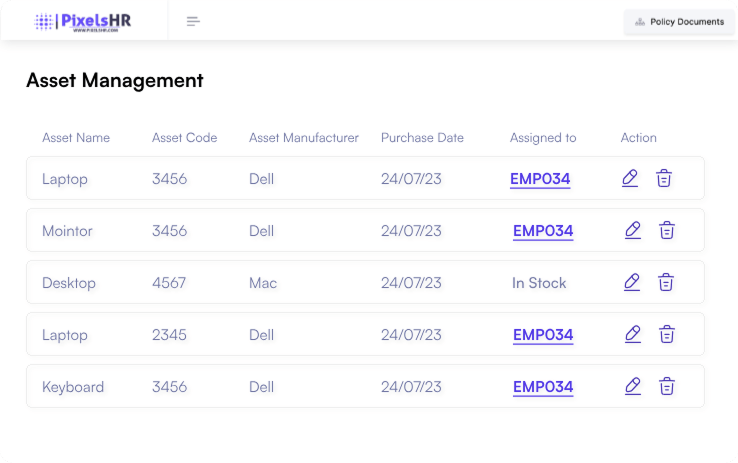Open EMP034 link in Mointor row

tap(543, 231)
